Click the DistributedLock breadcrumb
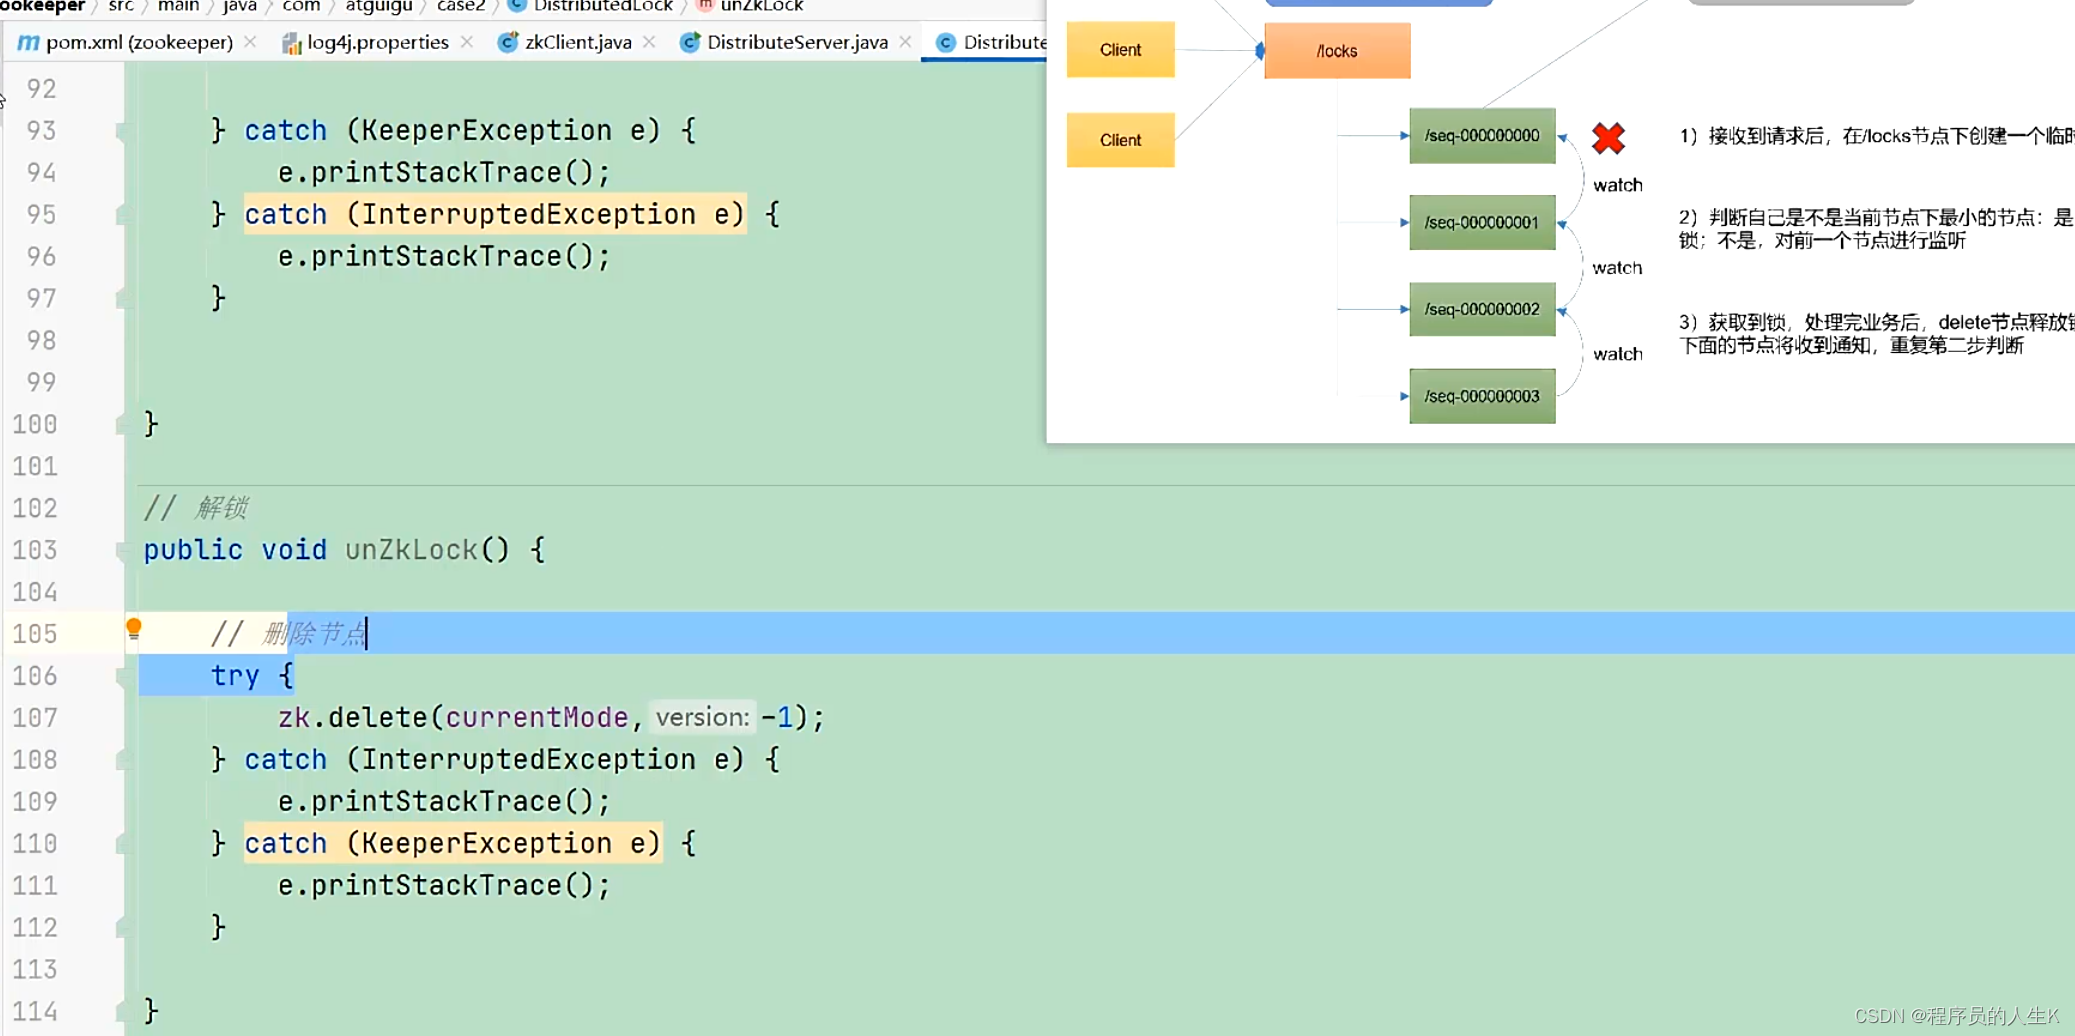Image resolution: width=2075 pixels, height=1036 pixels. point(603,6)
